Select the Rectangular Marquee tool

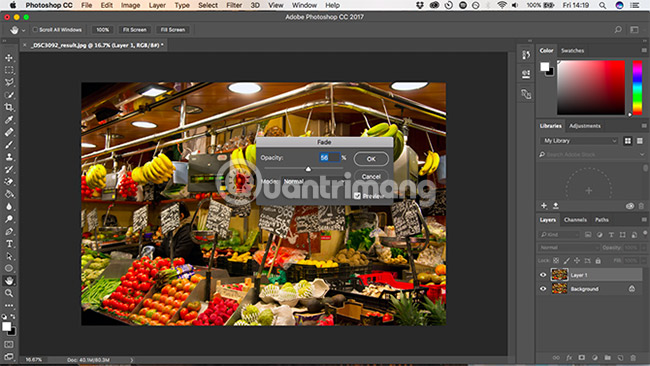pyautogui.click(x=9, y=70)
